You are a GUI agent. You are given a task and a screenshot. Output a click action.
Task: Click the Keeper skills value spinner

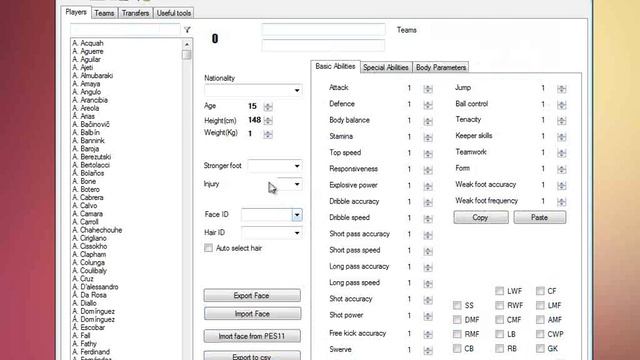(x=562, y=137)
